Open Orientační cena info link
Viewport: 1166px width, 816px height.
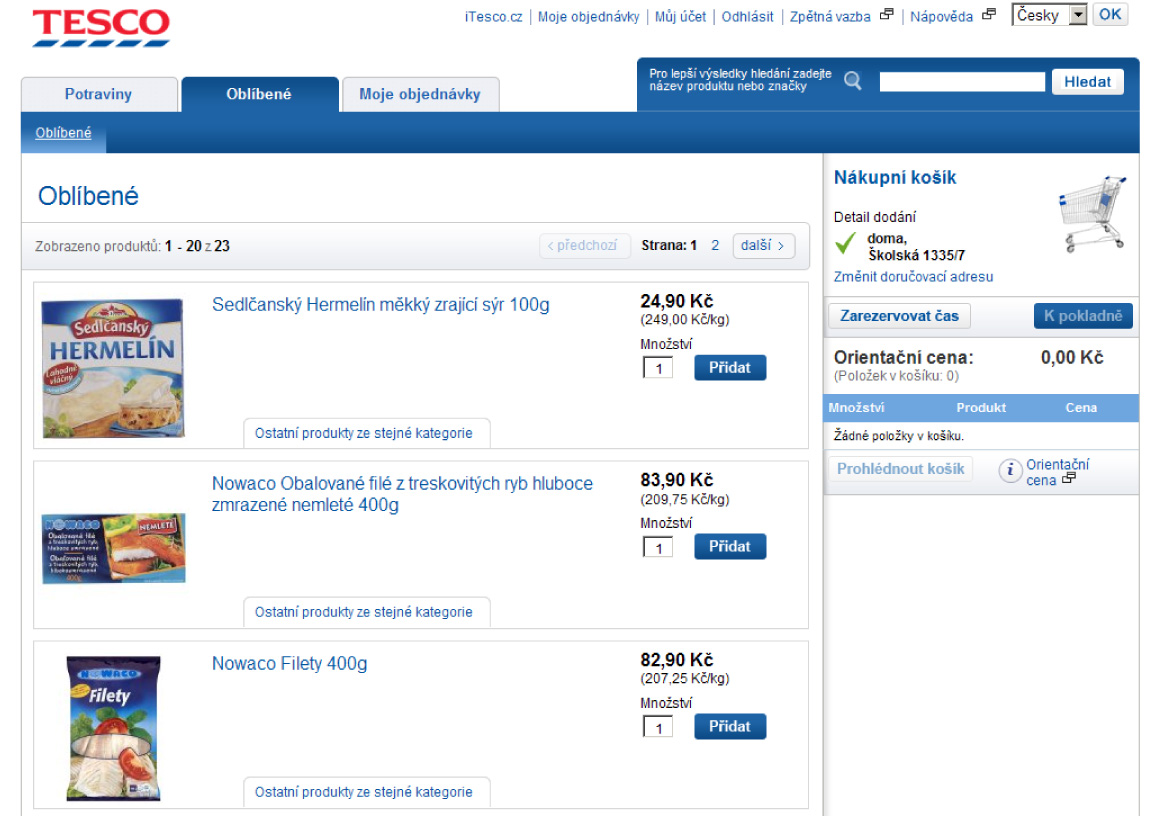(x=1057, y=472)
